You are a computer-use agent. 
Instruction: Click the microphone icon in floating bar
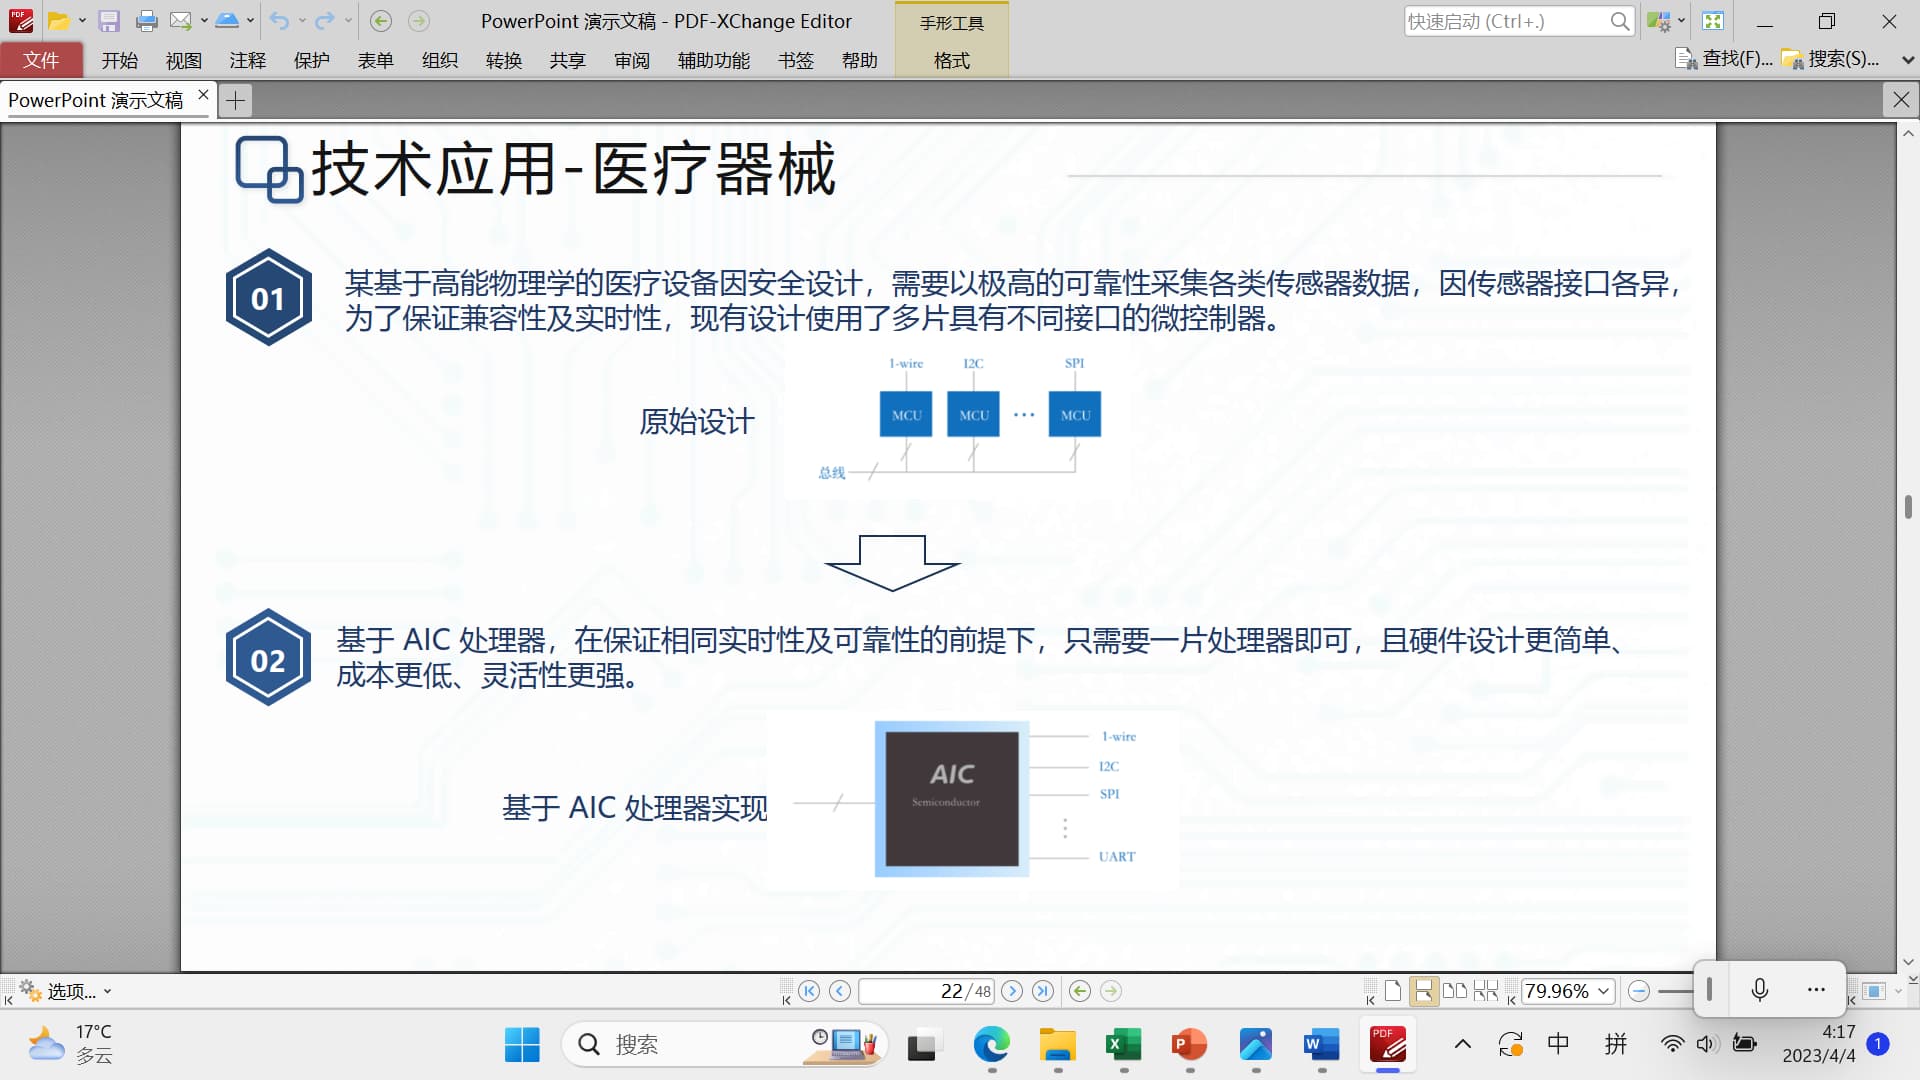(x=1760, y=990)
